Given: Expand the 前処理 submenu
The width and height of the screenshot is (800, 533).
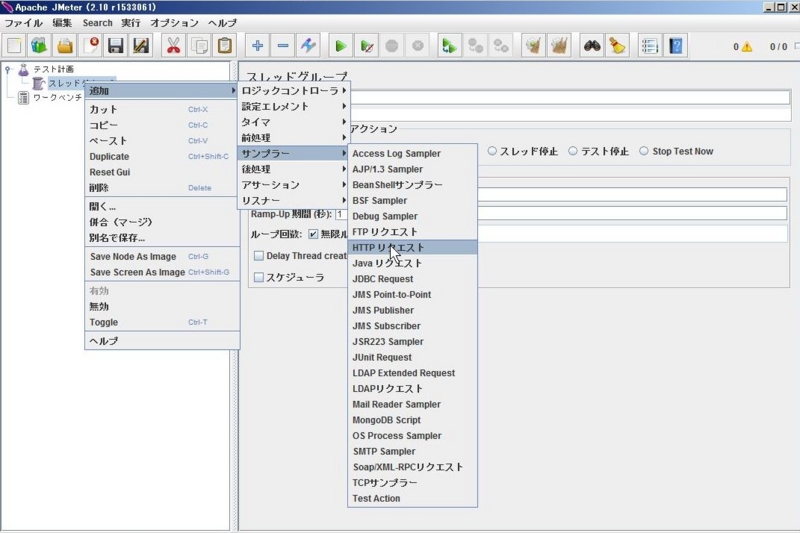Looking at the screenshot, I should click(x=294, y=138).
